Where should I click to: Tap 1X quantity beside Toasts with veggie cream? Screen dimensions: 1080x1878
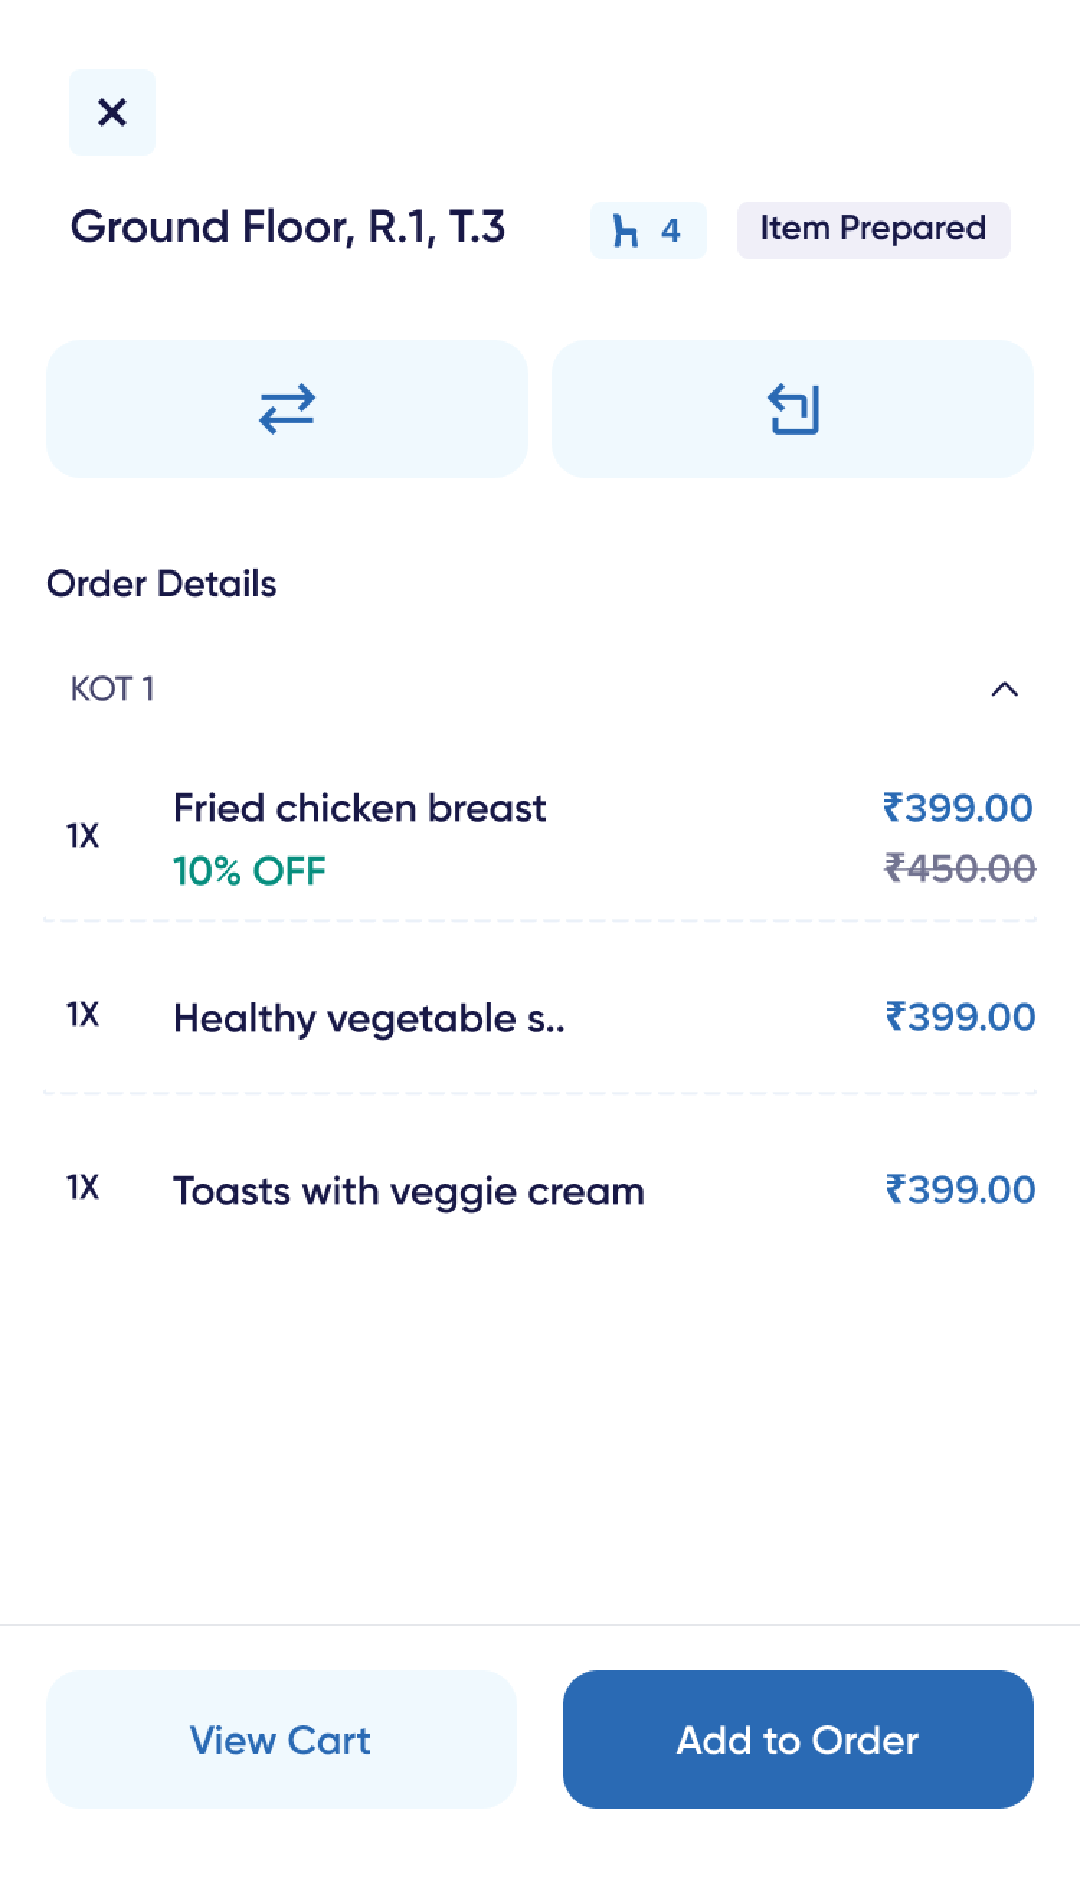pyautogui.click(x=83, y=1188)
